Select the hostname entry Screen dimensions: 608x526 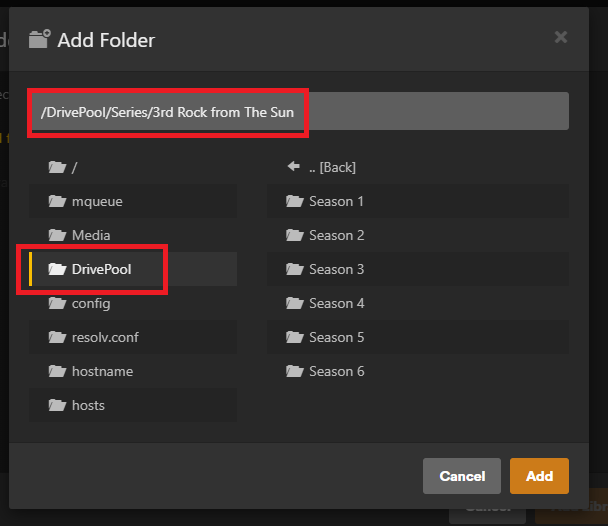[x=101, y=371]
